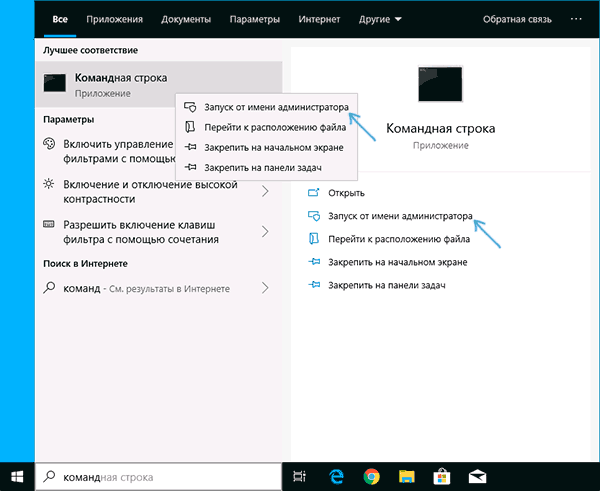
Task: Click pin icon beside context menu's Закрепить на начальном экране
Action: pyautogui.click(x=190, y=147)
